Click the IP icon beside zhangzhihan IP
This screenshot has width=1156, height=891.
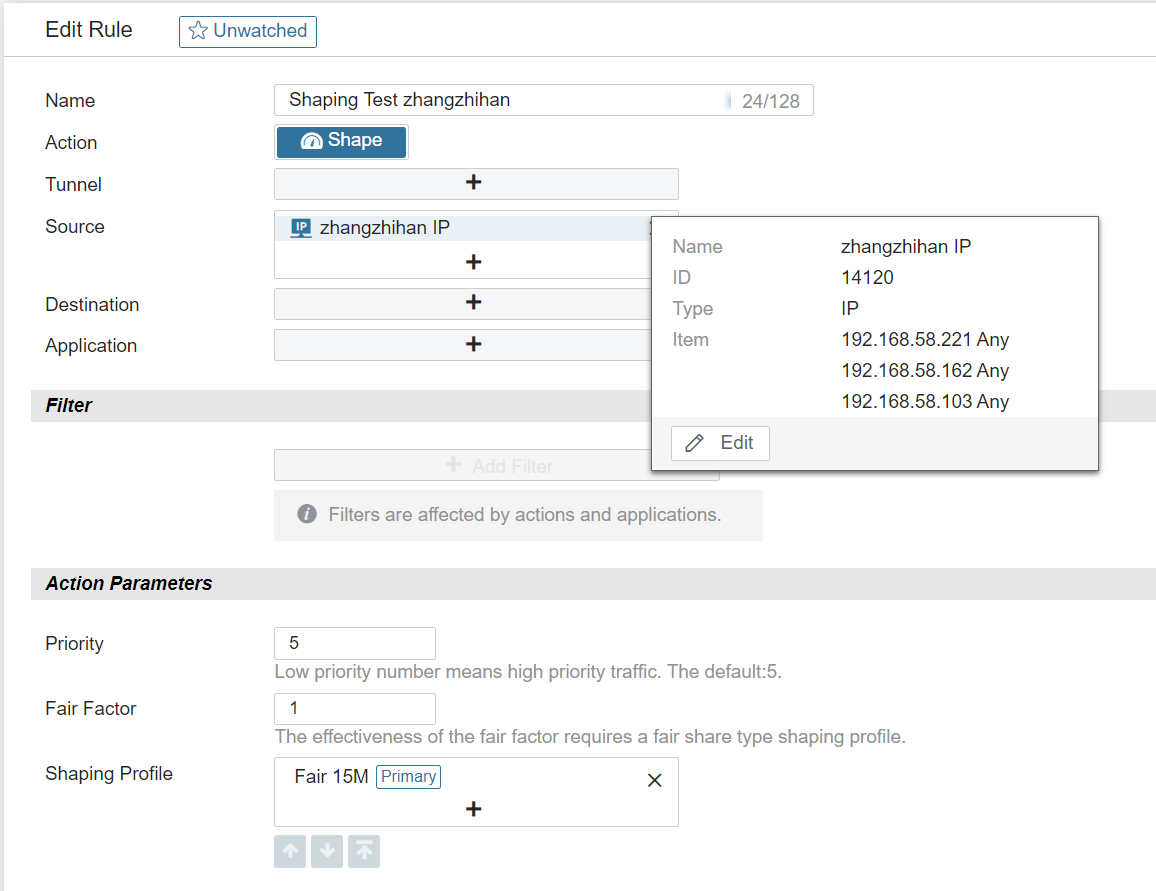point(301,228)
